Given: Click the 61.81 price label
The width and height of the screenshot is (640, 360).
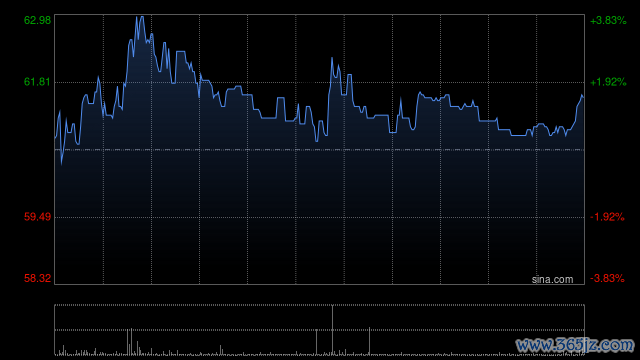Looking at the screenshot, I should (x=37, y=82).
